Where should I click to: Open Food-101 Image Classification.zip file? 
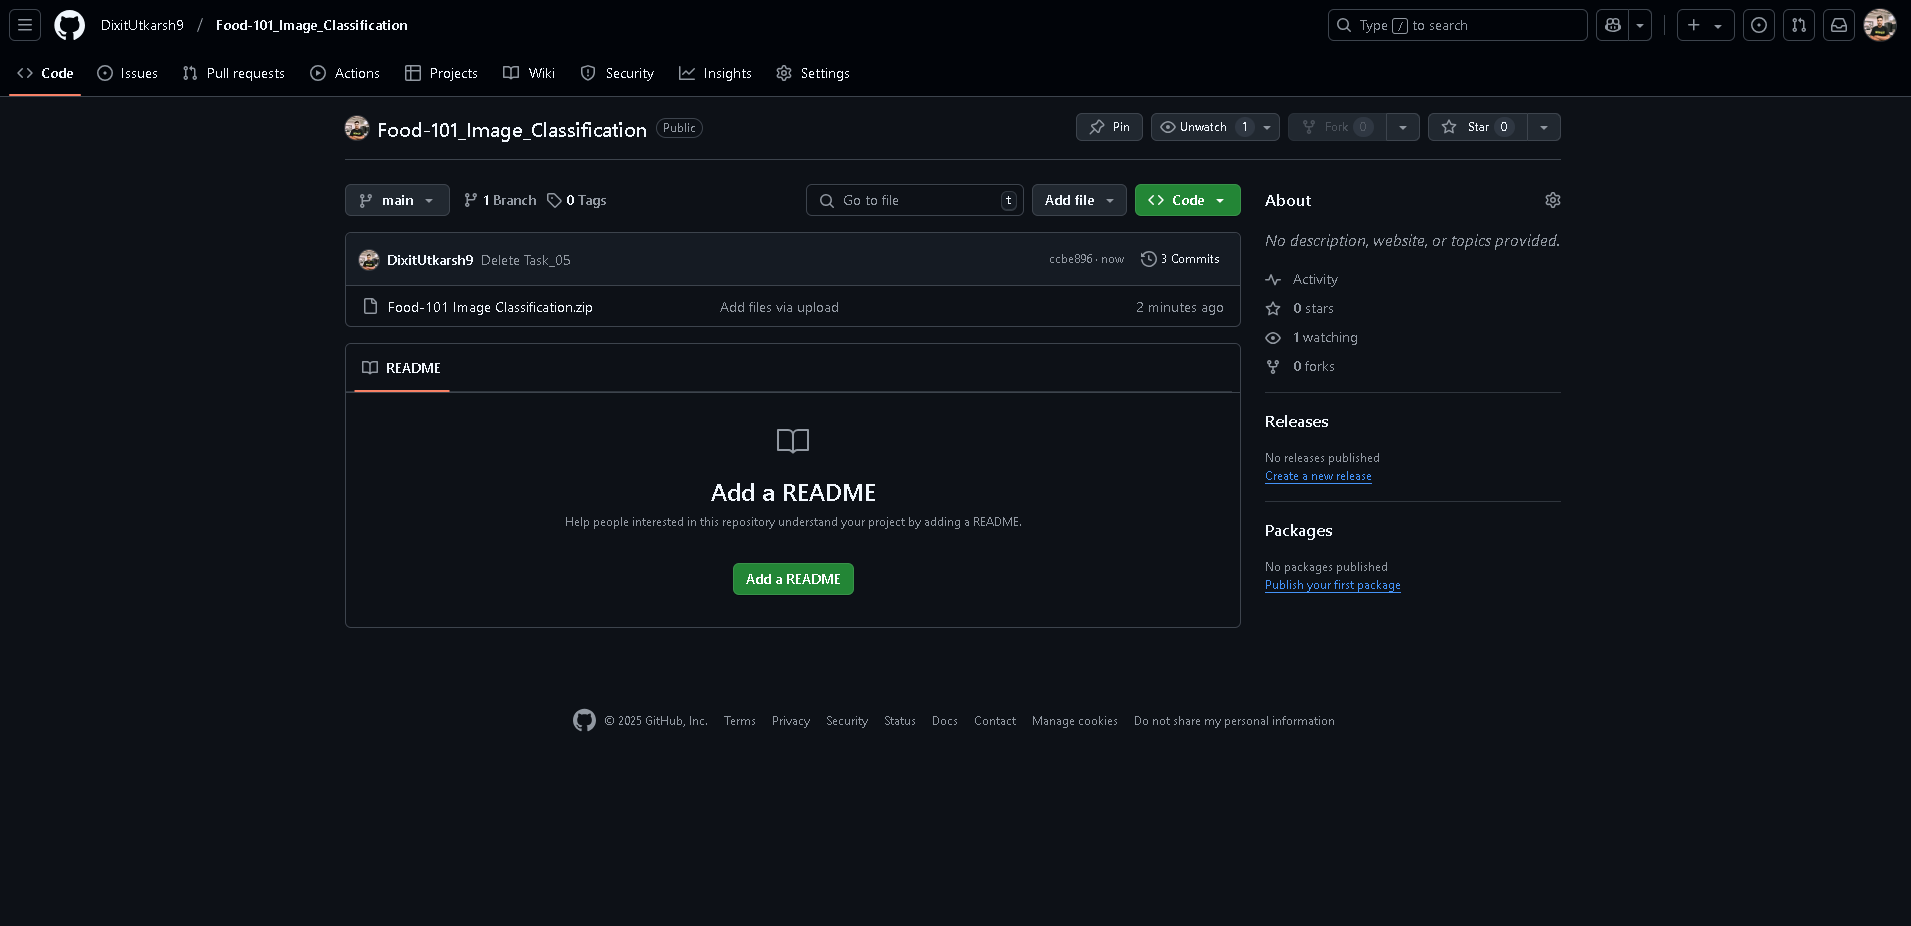click(490, 307)
